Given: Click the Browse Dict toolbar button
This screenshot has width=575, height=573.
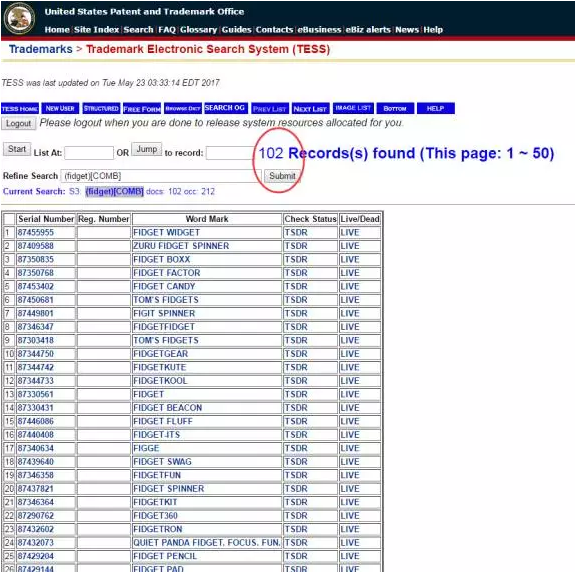Looking at the screenshot, I should [183, 109].
